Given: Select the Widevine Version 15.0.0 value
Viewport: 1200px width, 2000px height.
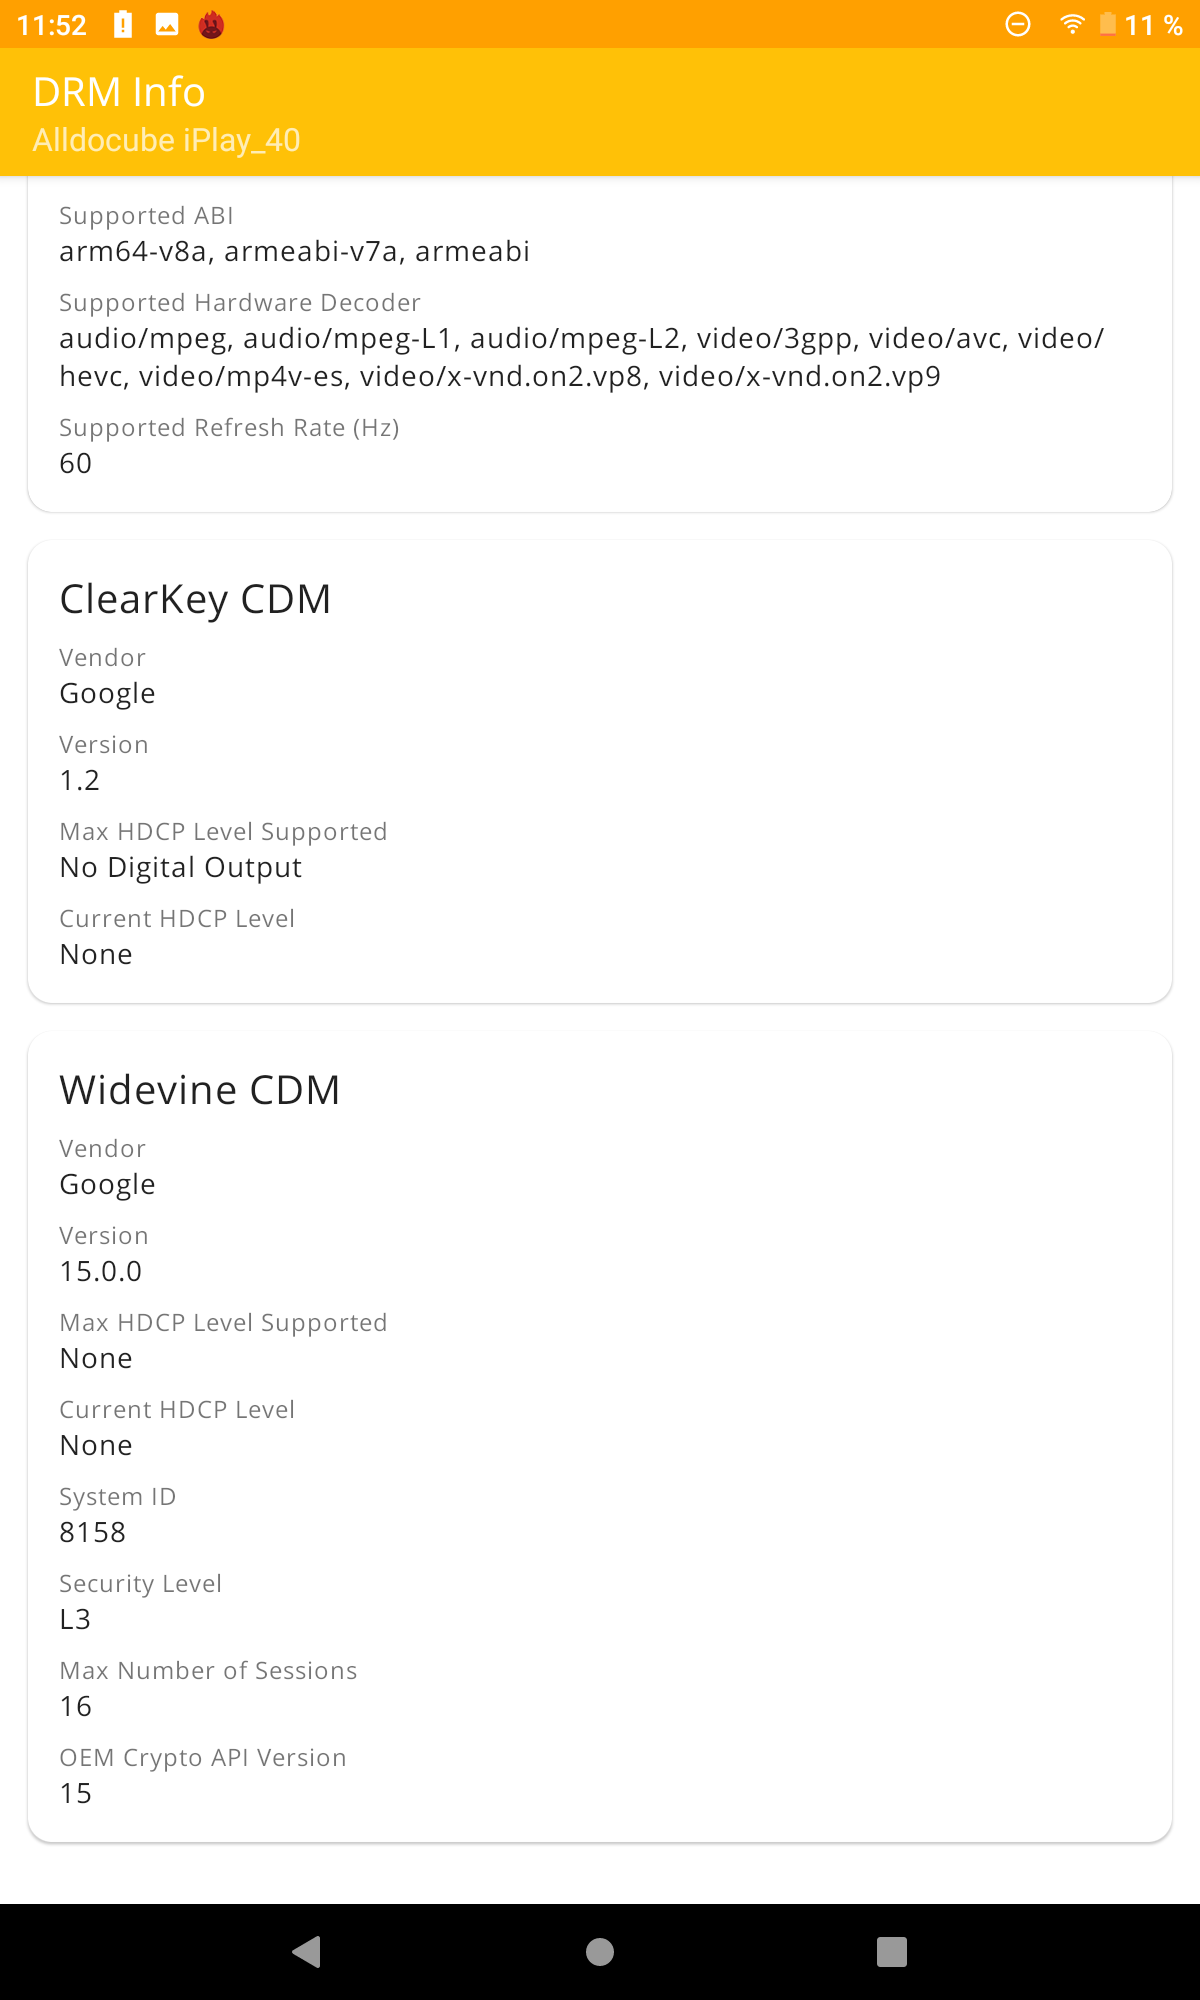Looking at the screenshot, I should (x=101, y=1271).
